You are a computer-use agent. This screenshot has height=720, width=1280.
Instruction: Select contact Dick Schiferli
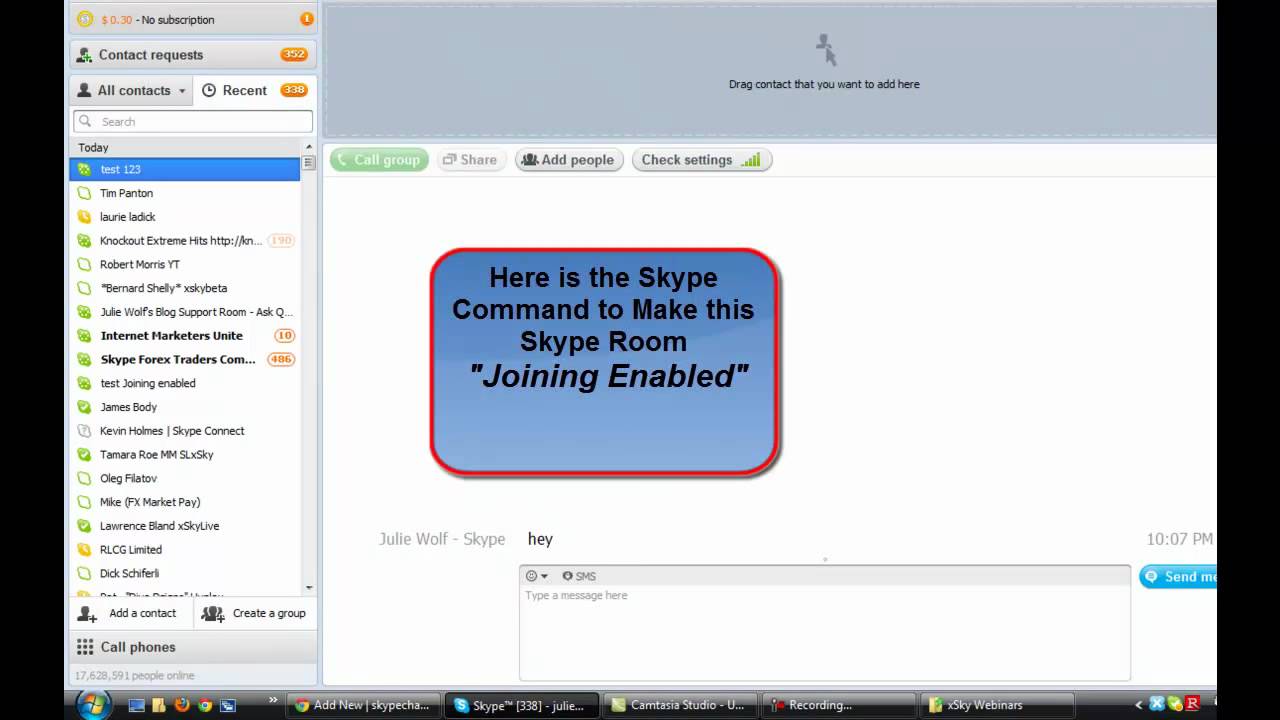point(185,574)
